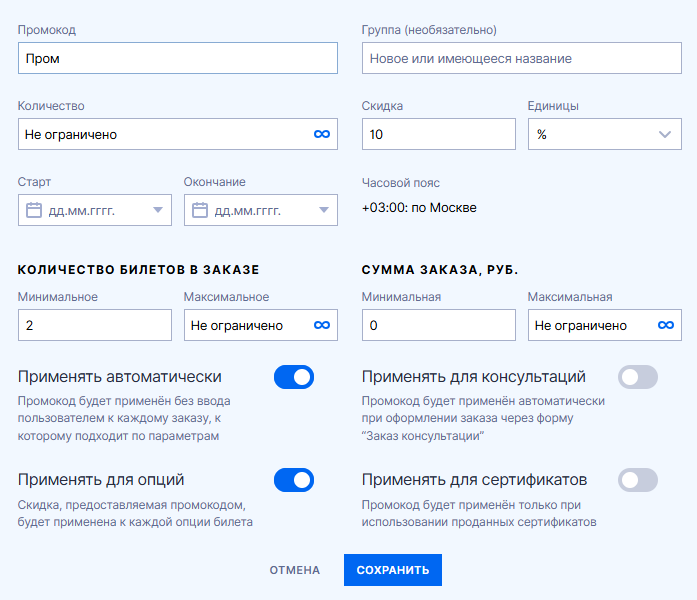
Task: Click infinity icon in Максимальная order sum field
Action: click(x=666, y=325)
